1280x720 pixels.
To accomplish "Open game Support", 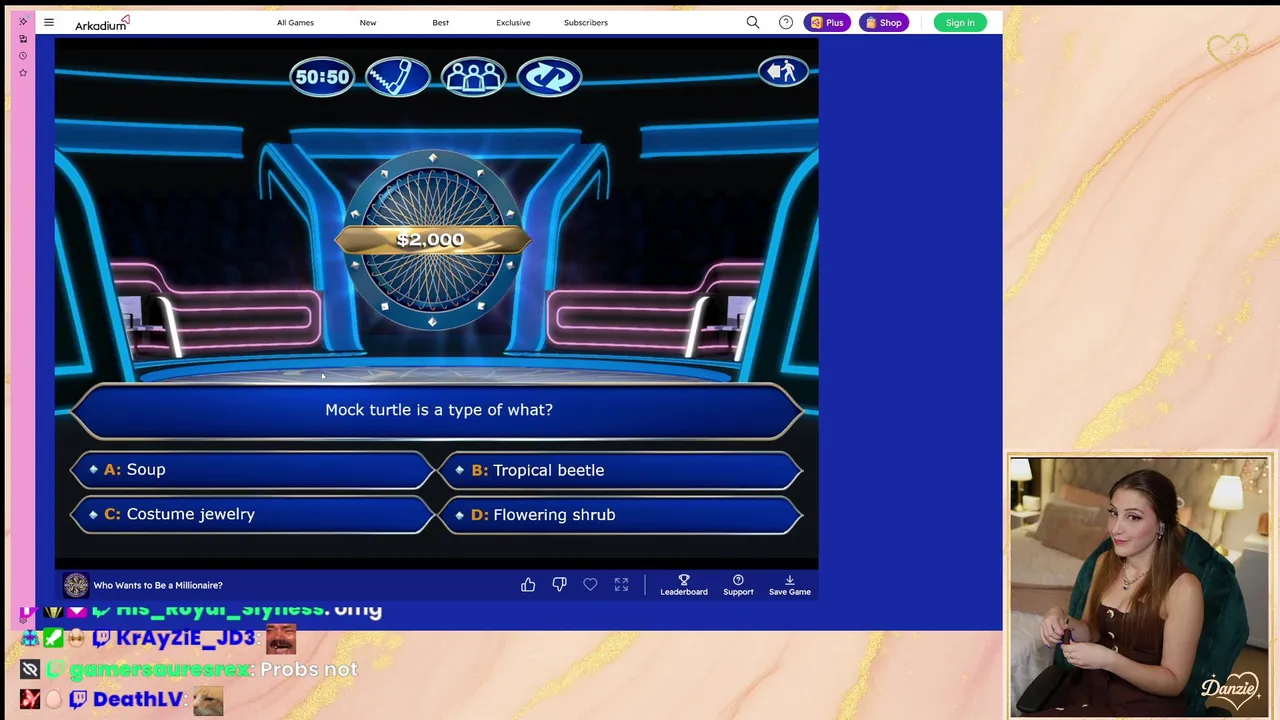I will (x=738, y=585).
